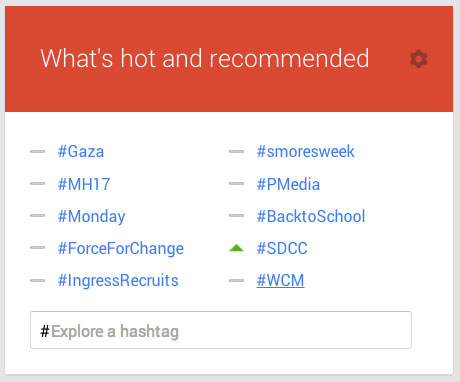This screenshot has height=382, width=460.
Task: Go to the #BacktoSchool hashtag
Action: 311,216
